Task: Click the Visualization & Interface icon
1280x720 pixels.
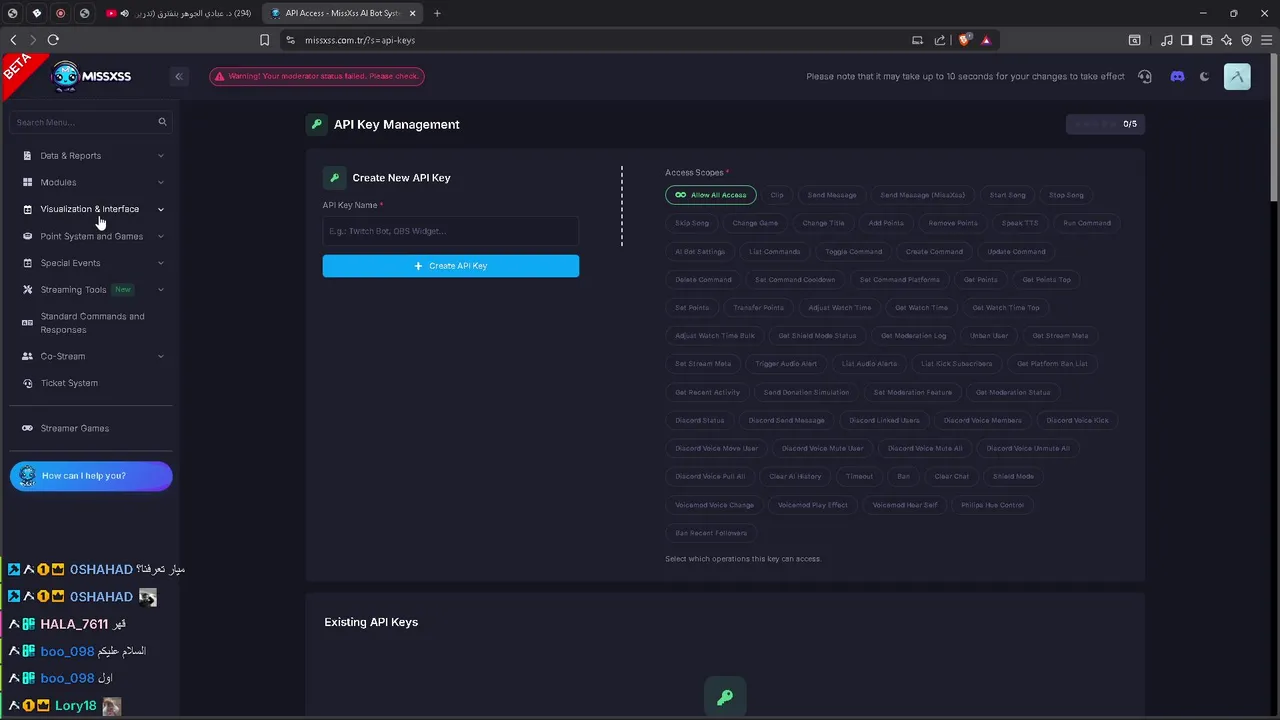Action: click(27, 209)
